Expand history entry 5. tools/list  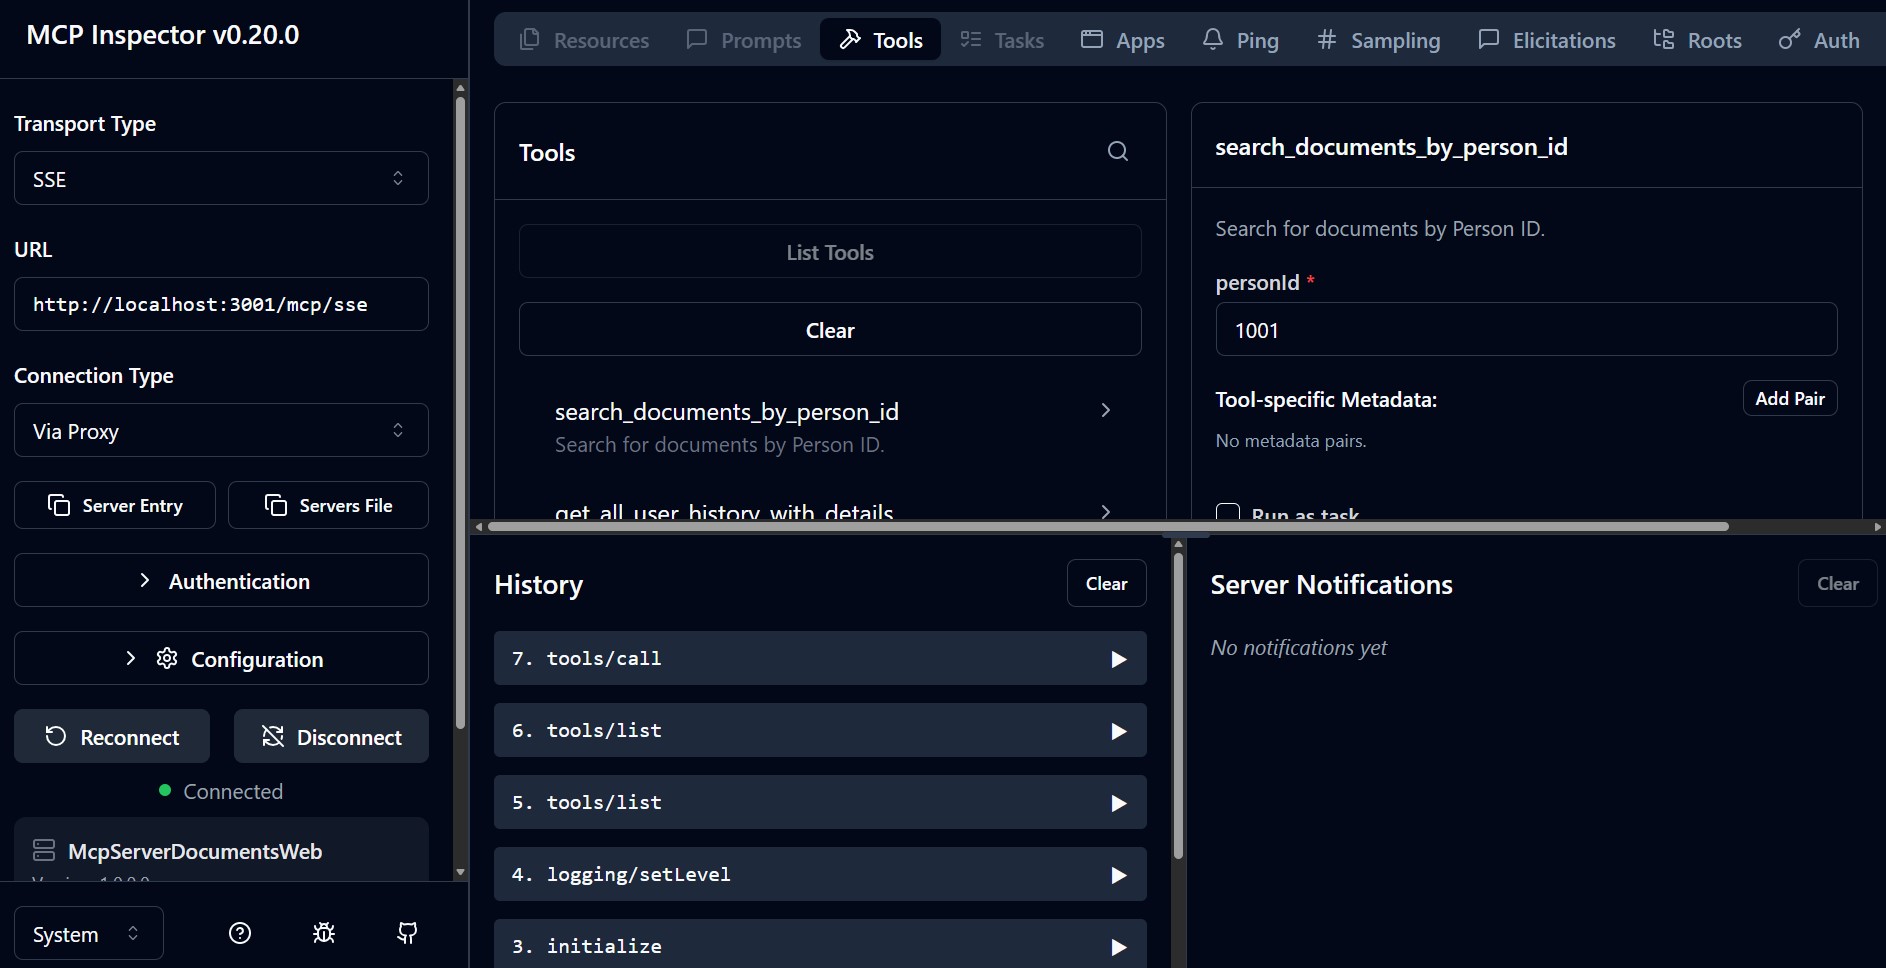[x=820, y=802]
